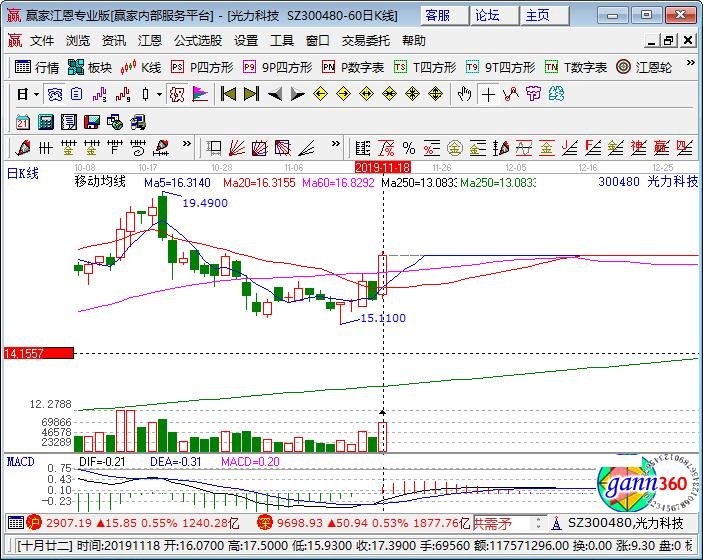Click the red 2019-11-18 date marker
The width and height of the screenshot is (703, 560).
coord(382,167)
